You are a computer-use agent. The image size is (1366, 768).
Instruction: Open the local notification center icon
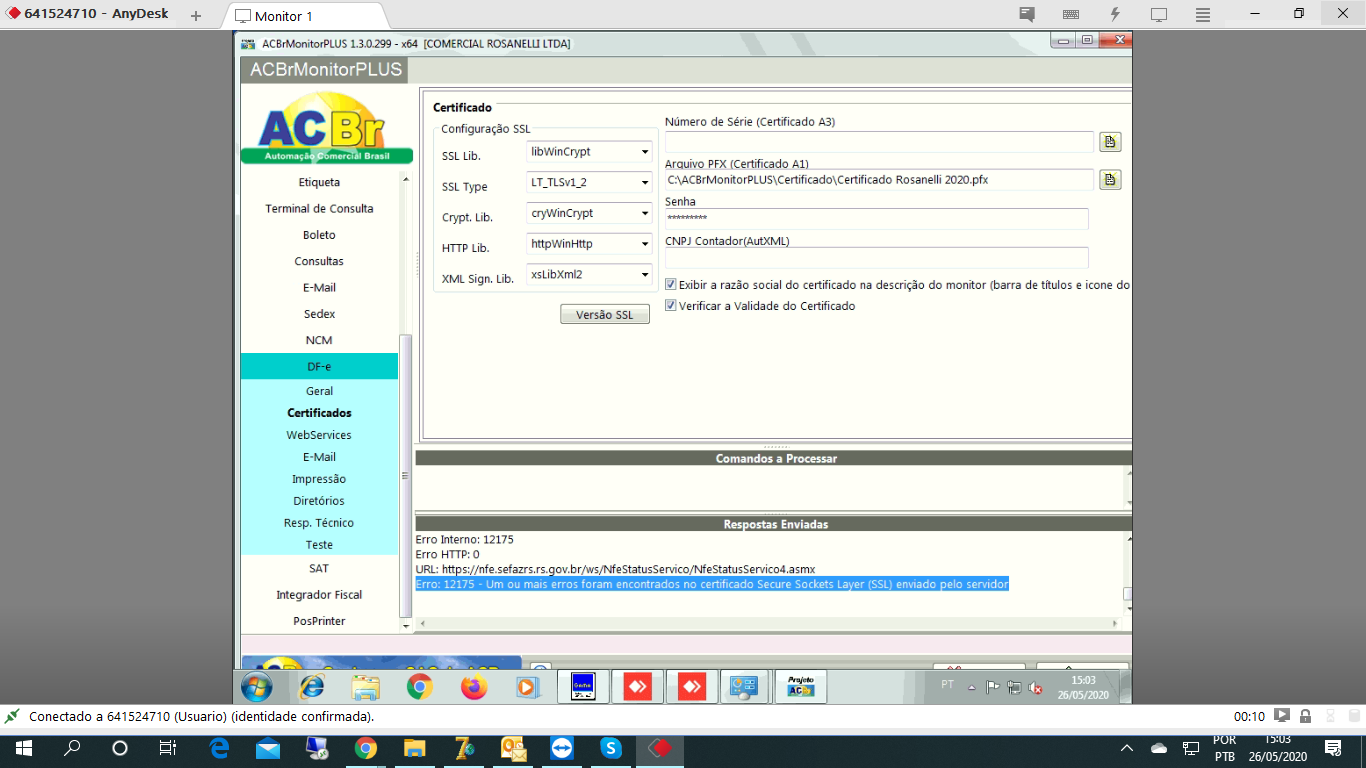click(x=1333, y=748)
